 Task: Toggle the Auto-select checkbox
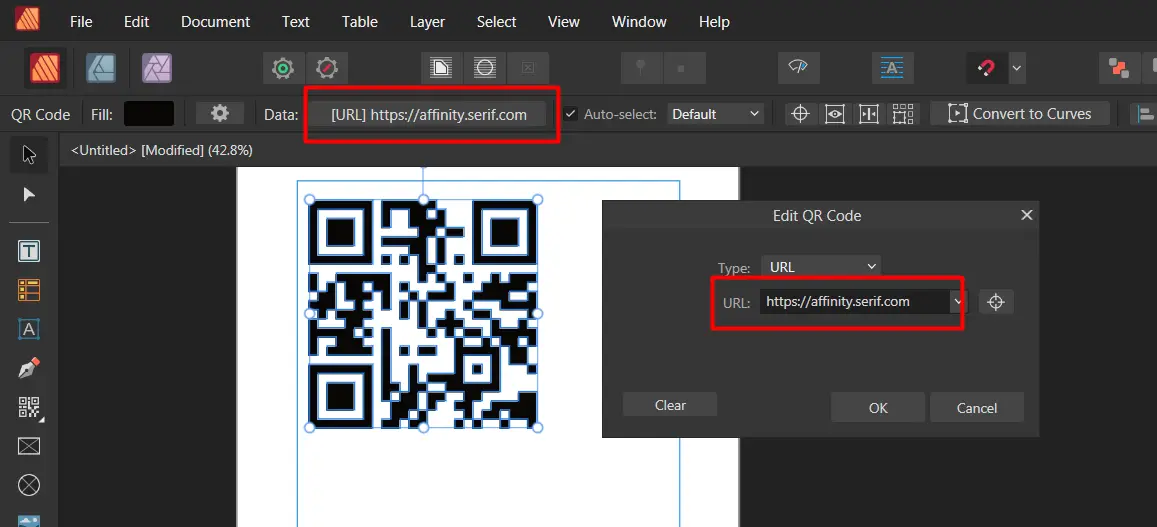click(570, 114)
